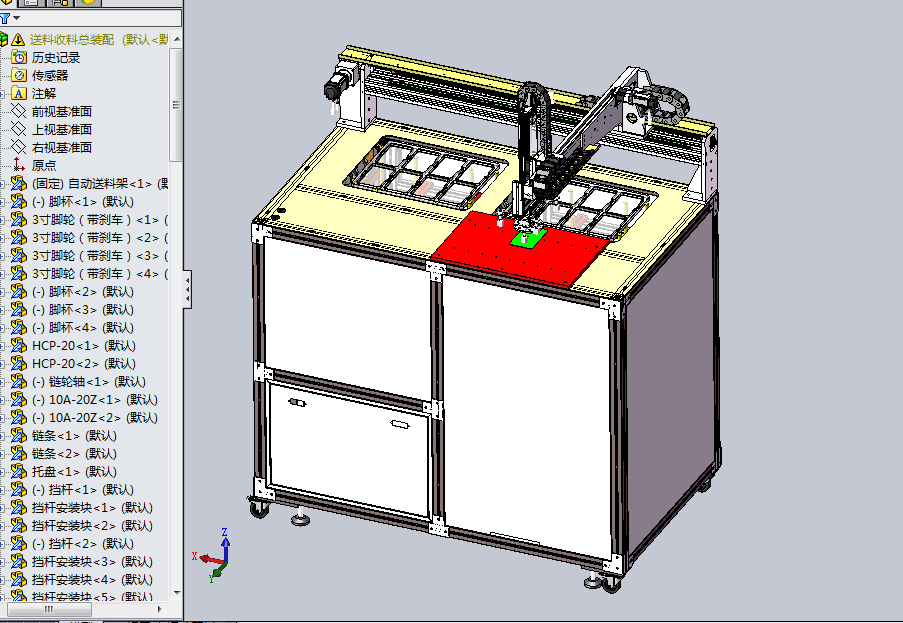Click the 托盘<1> component icon
The height and width of the screenshot is (623, 903).
tap(19, 471)
